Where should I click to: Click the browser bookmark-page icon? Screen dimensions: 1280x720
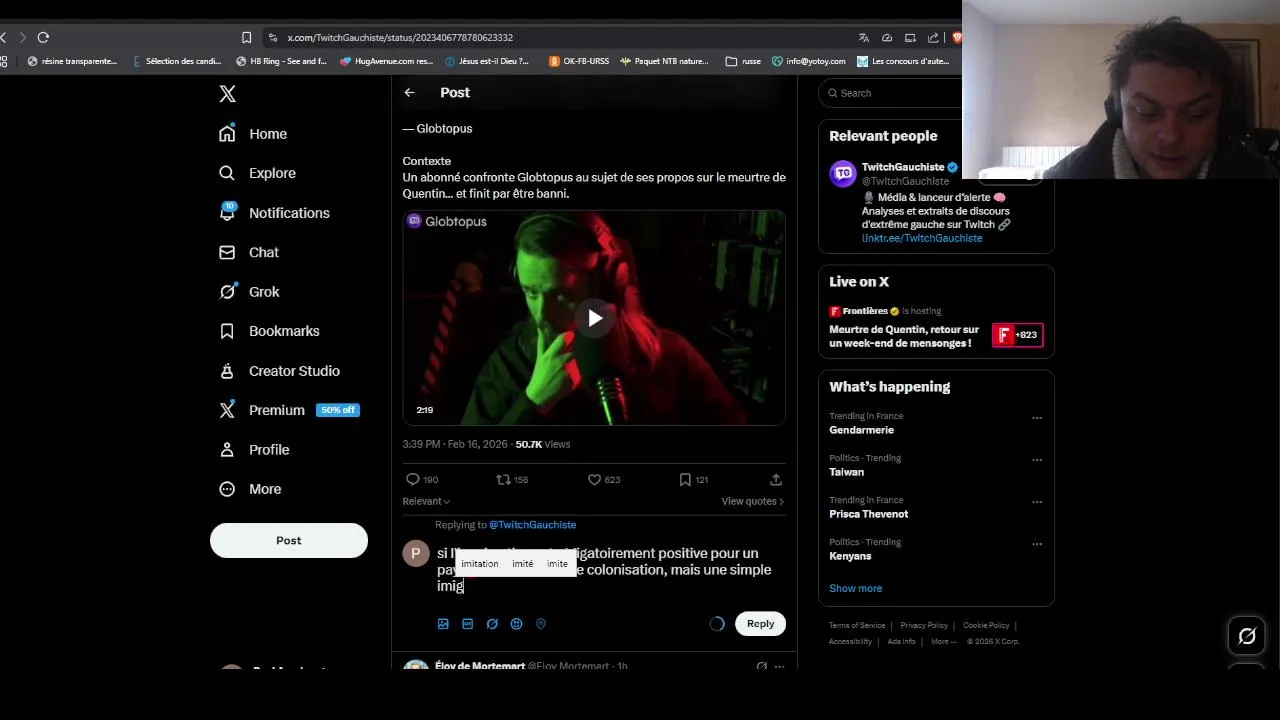[246, 38]
